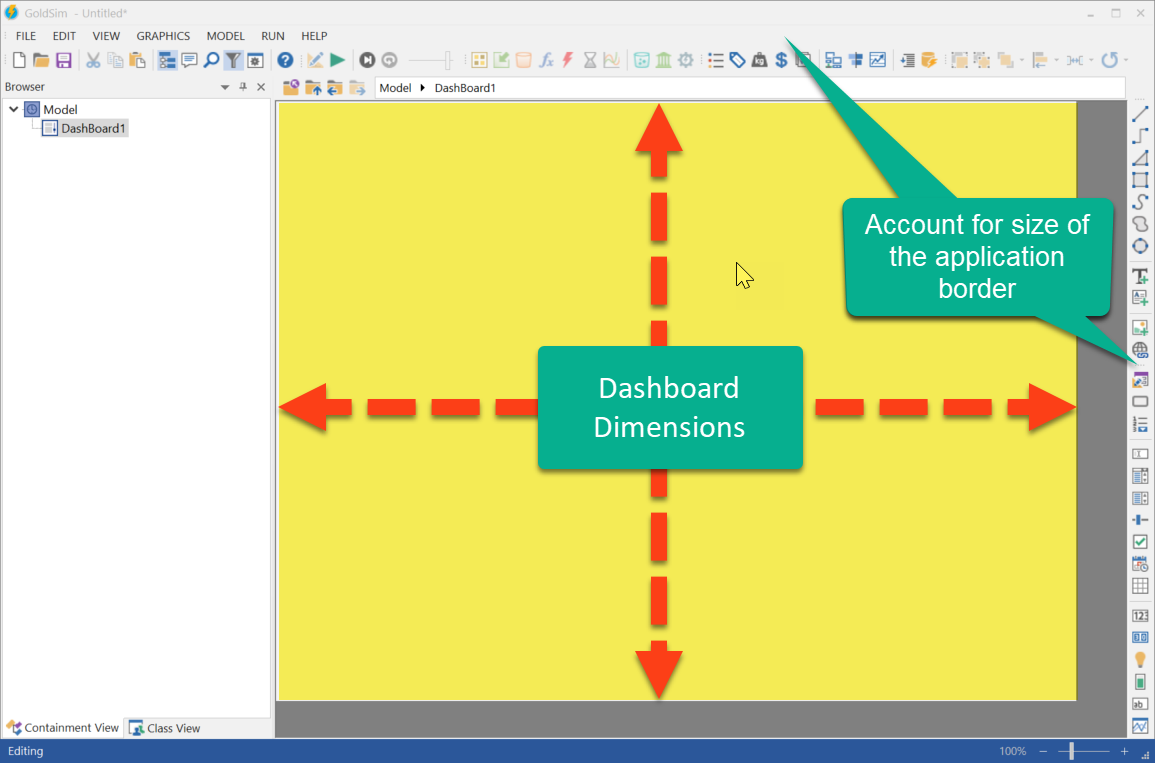
Task: Save the model with the floppy icon
Action: pos(63,60)
